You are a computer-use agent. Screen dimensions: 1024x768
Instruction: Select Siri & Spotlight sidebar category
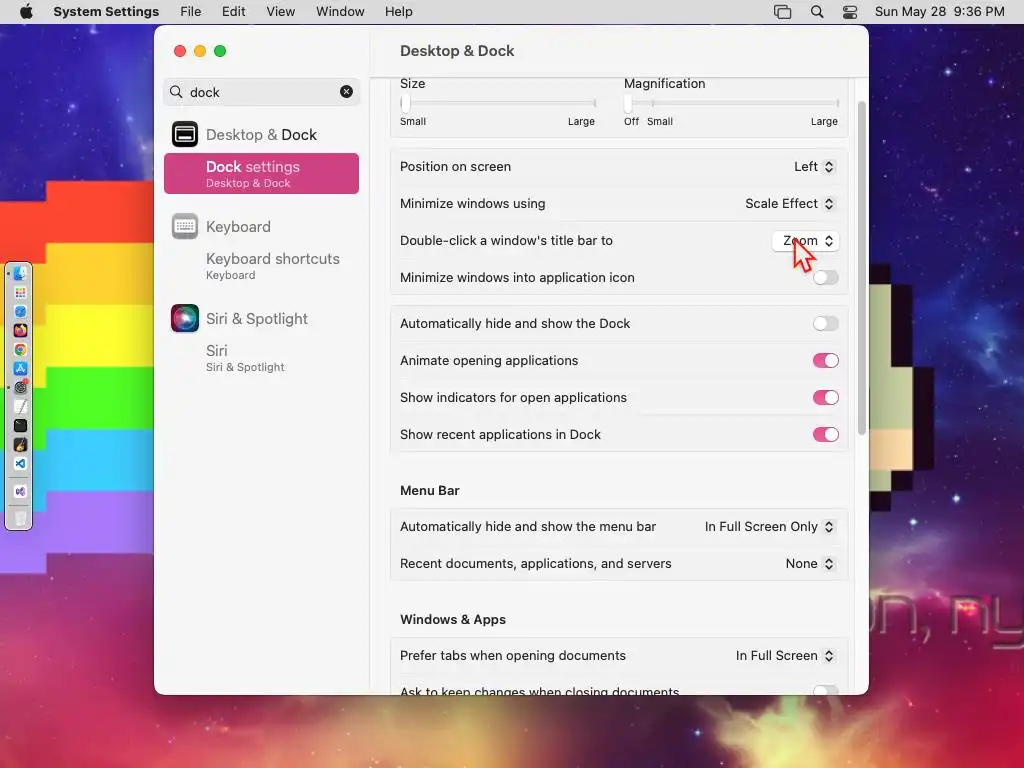pyautogui.click(x=261, y=319)
